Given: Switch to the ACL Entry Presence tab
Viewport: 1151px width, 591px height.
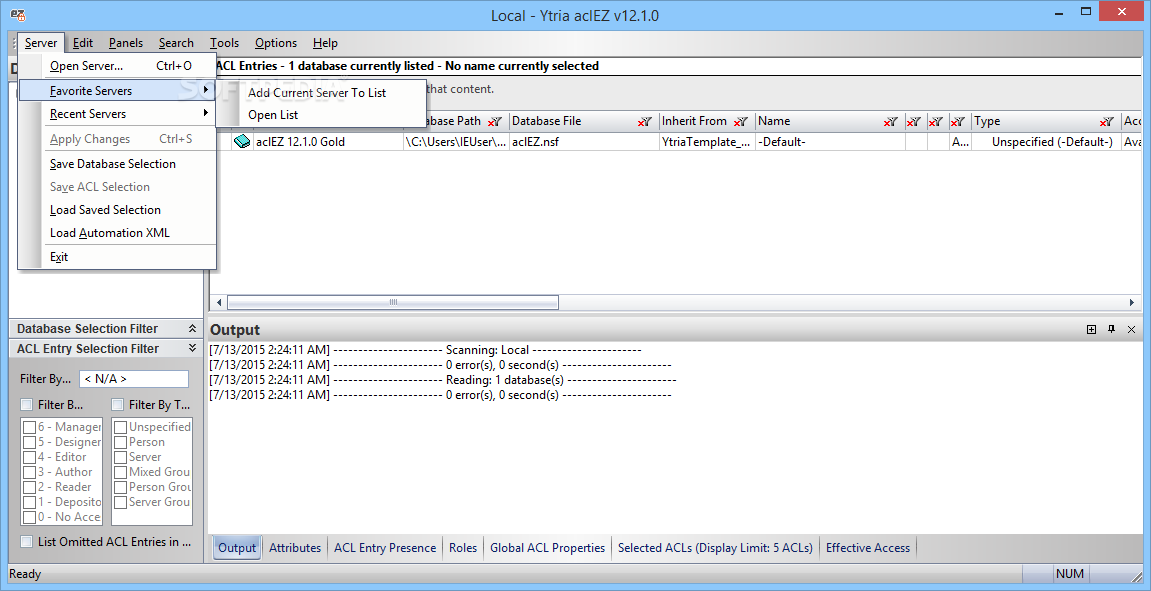Looking at the screenshot, I should 385,548.
